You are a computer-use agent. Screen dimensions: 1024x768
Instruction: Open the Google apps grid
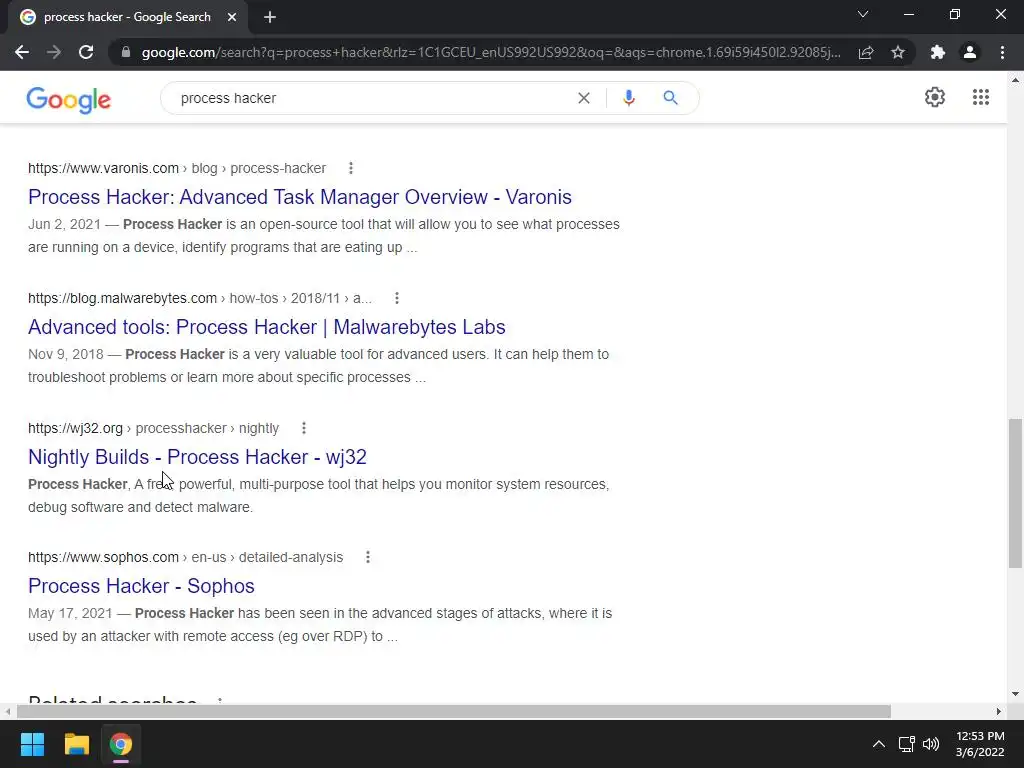[980, 97]
